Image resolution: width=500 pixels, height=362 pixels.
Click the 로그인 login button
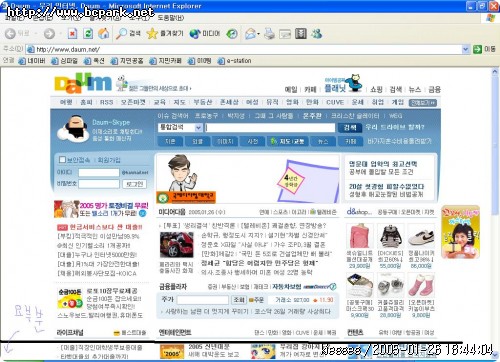point(134,184)
